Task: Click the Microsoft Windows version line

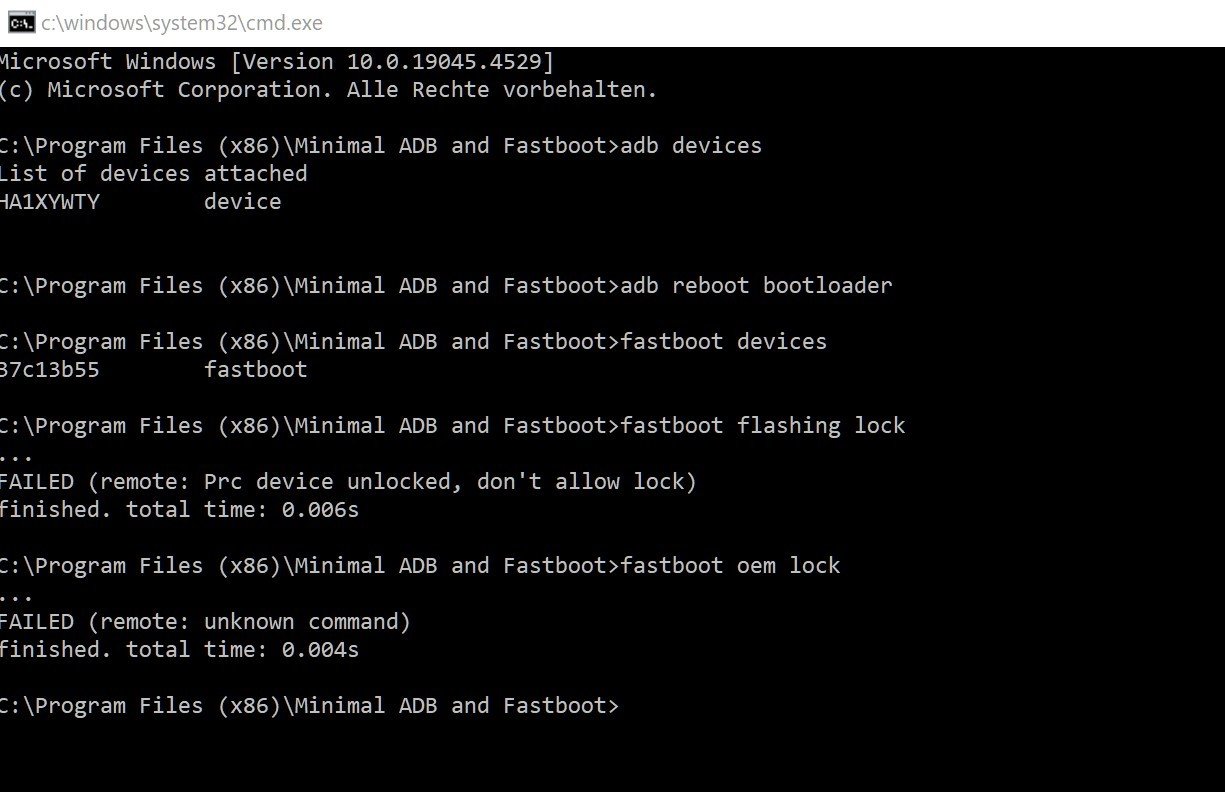Action: coord(276,62)
